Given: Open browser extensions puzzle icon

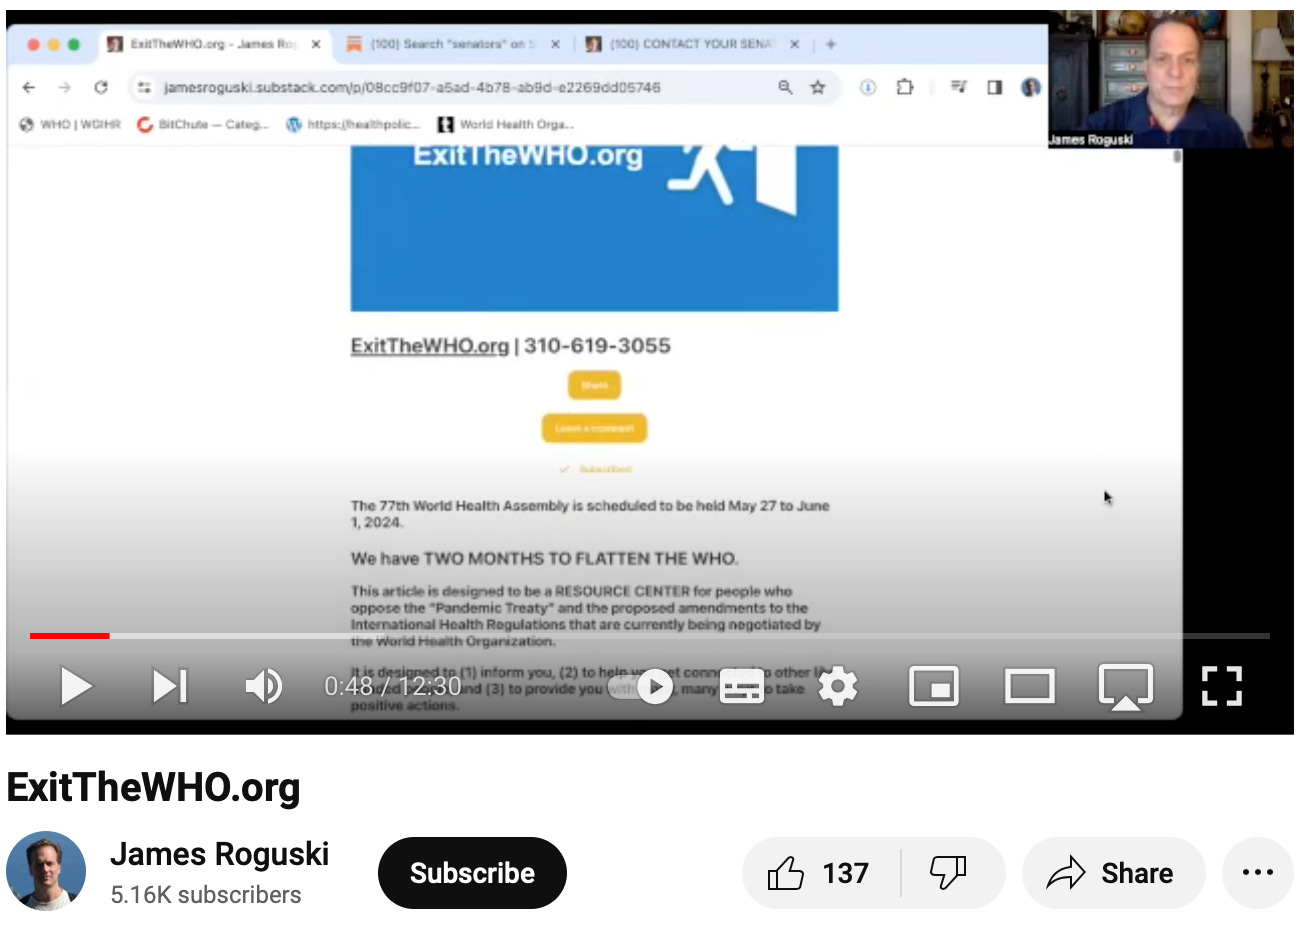Looking at the screenshot, I should [x=905, y=87].
